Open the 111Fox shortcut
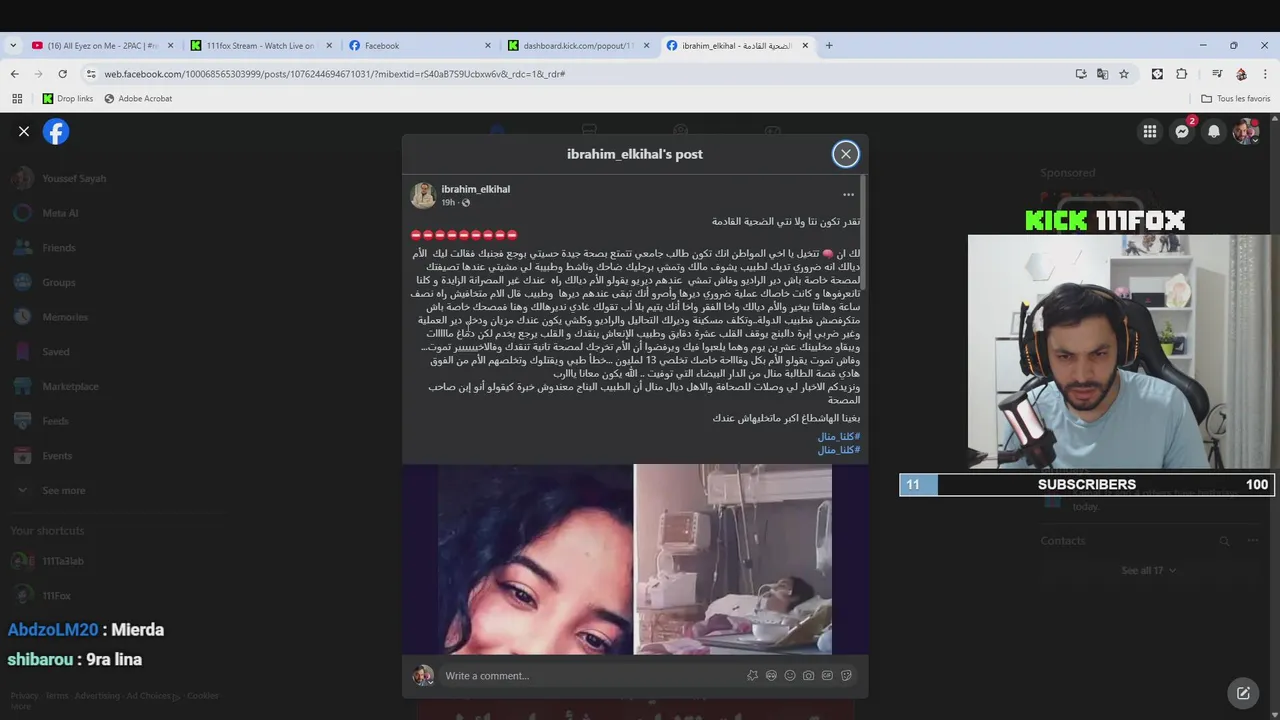Image resolution: width=1280 pixels, height=720 pixels. (56, 596)
